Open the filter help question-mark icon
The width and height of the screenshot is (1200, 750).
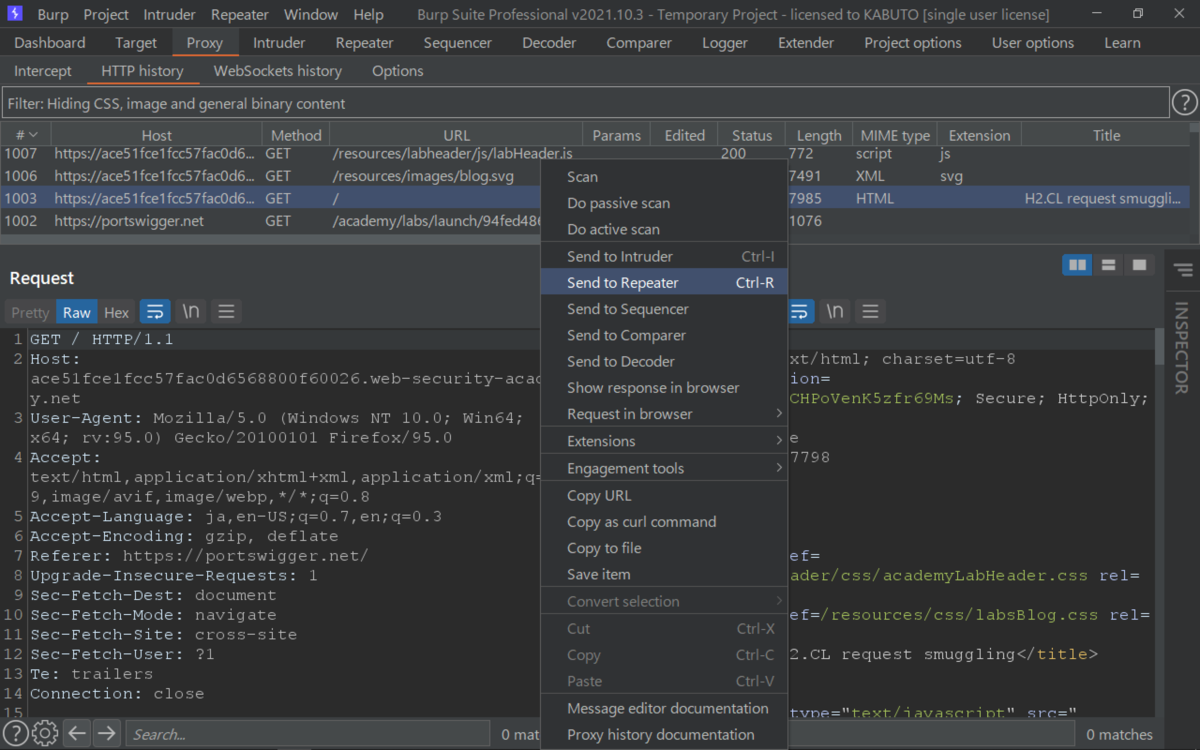pyautogui.click(x=1184, y=102)
